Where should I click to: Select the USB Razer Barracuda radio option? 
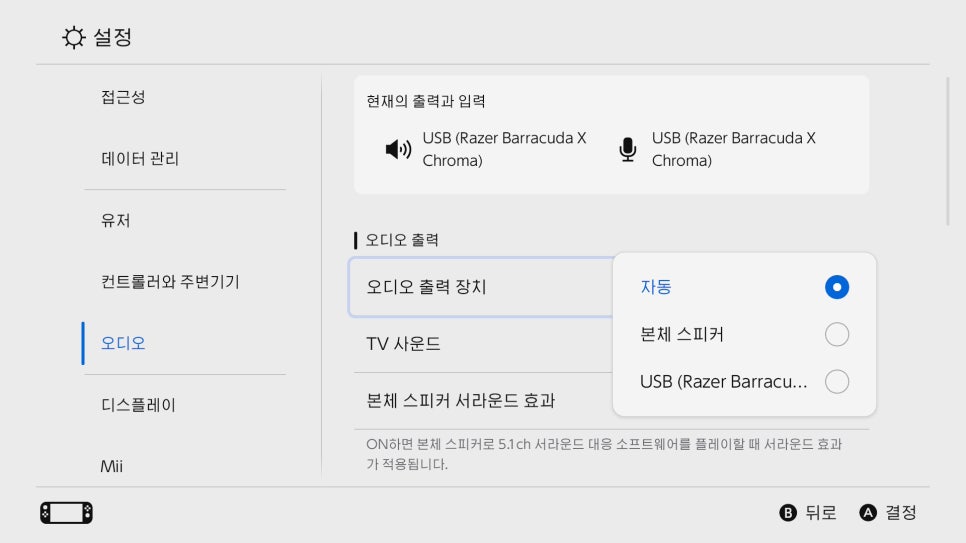[836, 381]
